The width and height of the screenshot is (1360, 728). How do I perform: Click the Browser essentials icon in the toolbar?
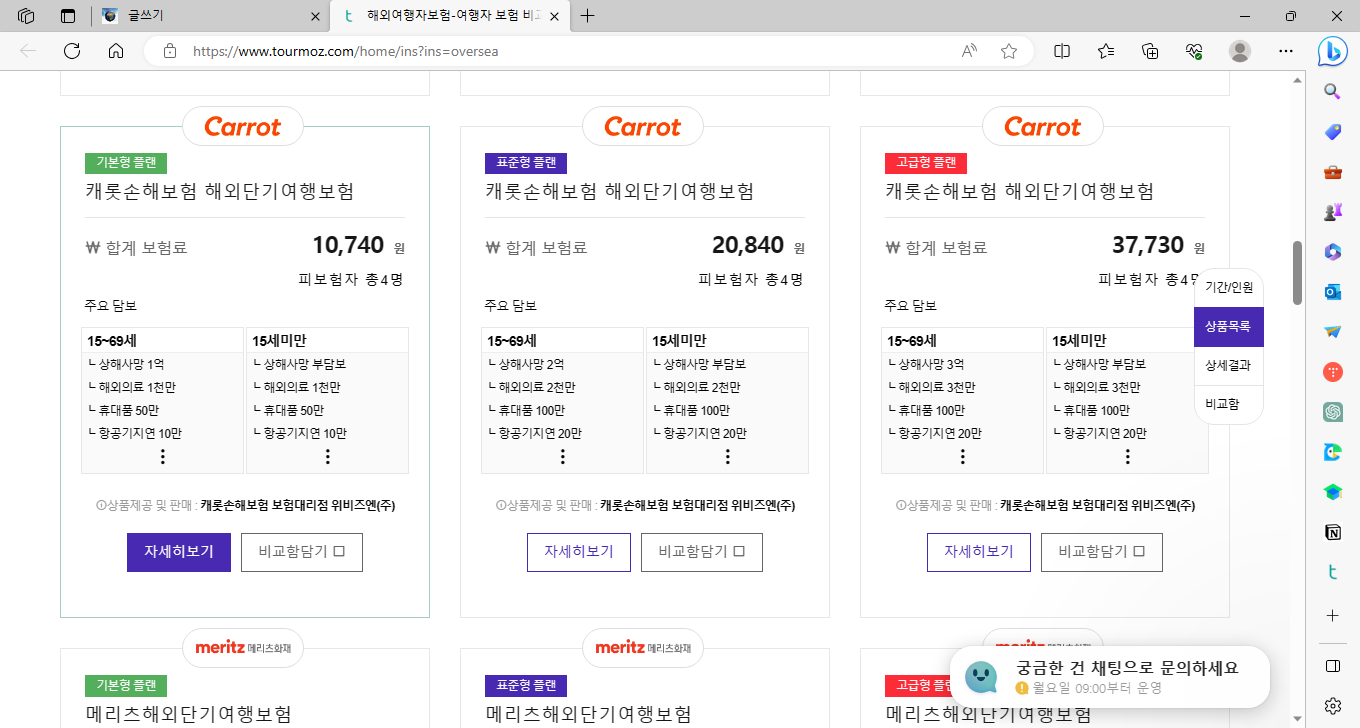1193,50
